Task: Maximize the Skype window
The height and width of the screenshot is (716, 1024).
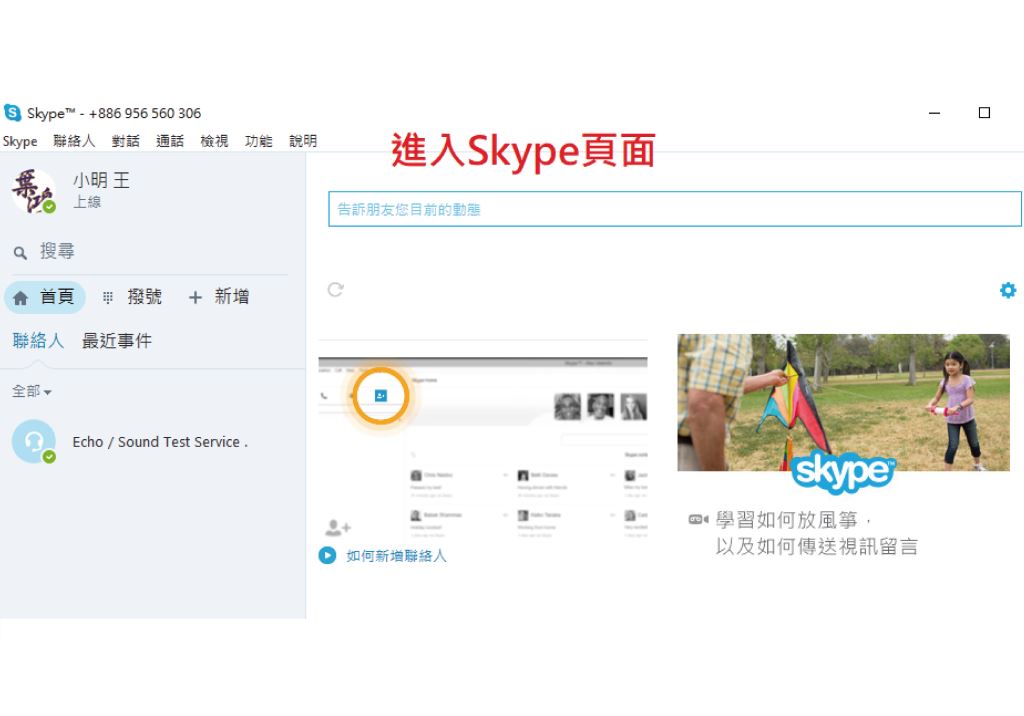Action: [984, 113]
